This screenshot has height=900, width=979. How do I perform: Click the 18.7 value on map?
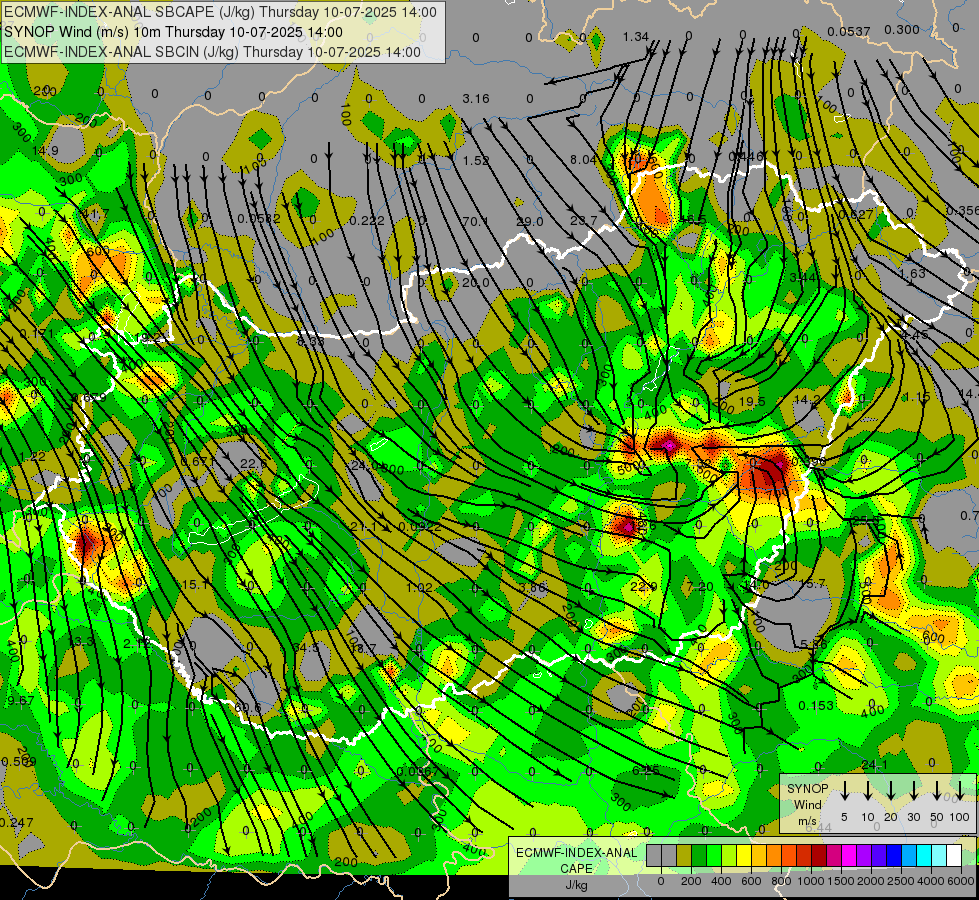click(x=363, y=648)
